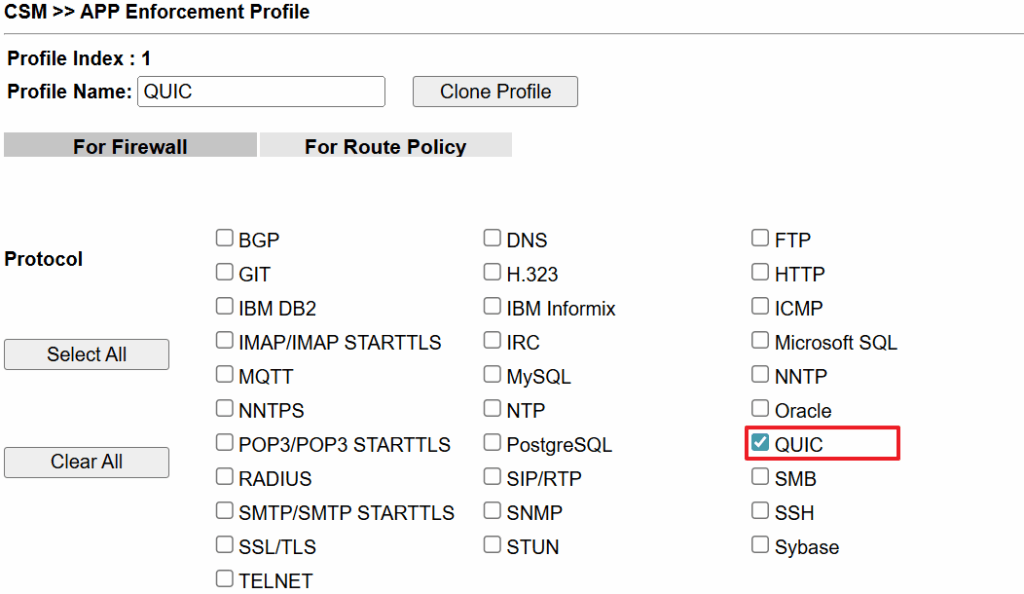Enable the BGP protocol checkbox
Viewport: 1024px width, 594px height.
coord(225,239)
